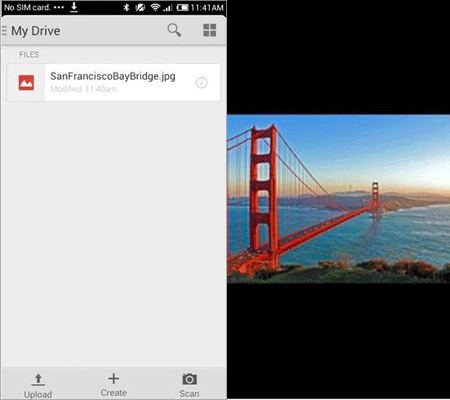Open the navigation drawer hamburger menu
Screen dimensions: 450x400
click(x=4, y=31)
